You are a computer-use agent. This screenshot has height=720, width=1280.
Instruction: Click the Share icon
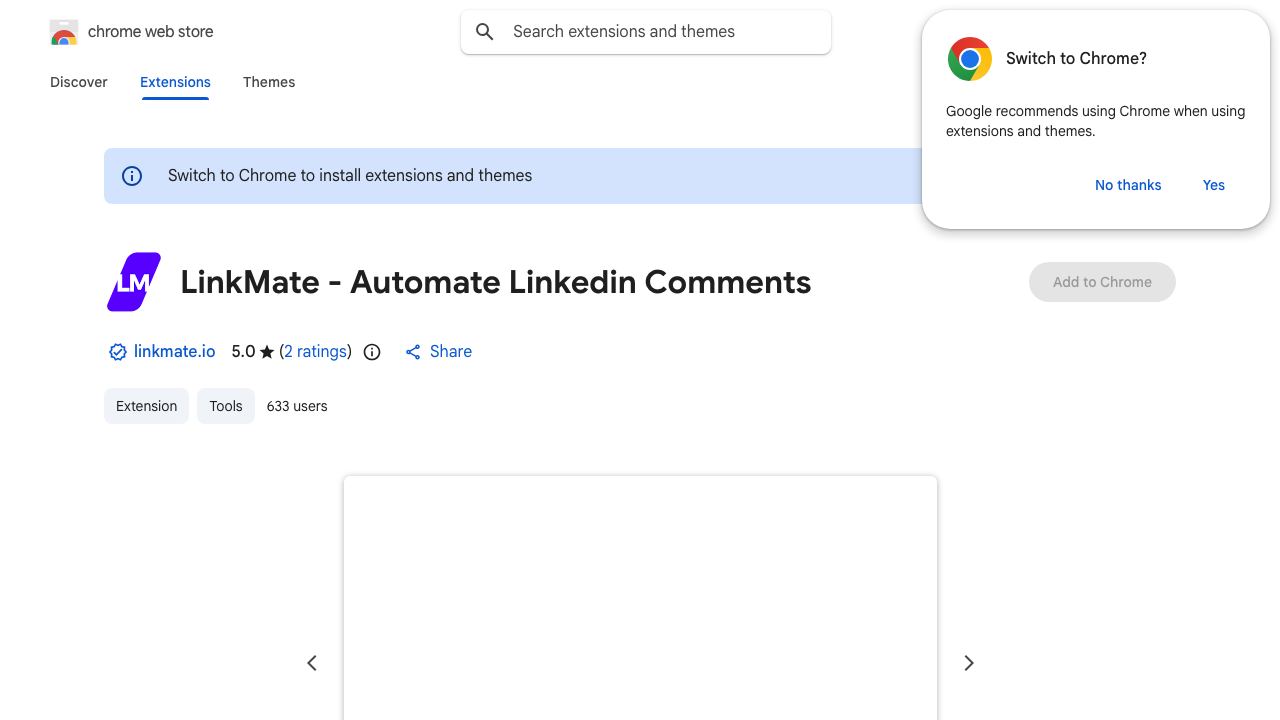413,352
